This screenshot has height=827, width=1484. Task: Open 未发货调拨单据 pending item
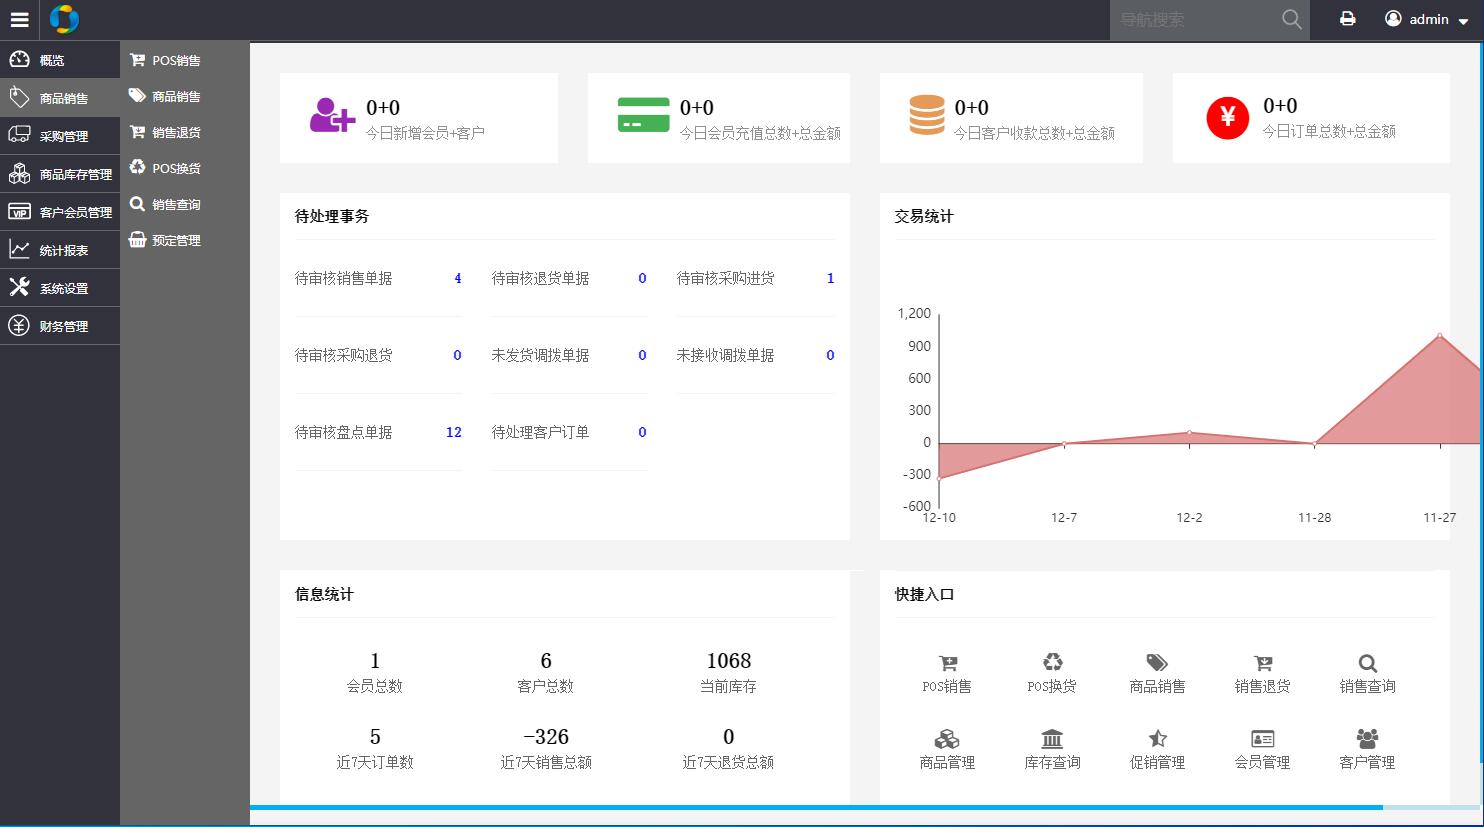click(569, 356)
